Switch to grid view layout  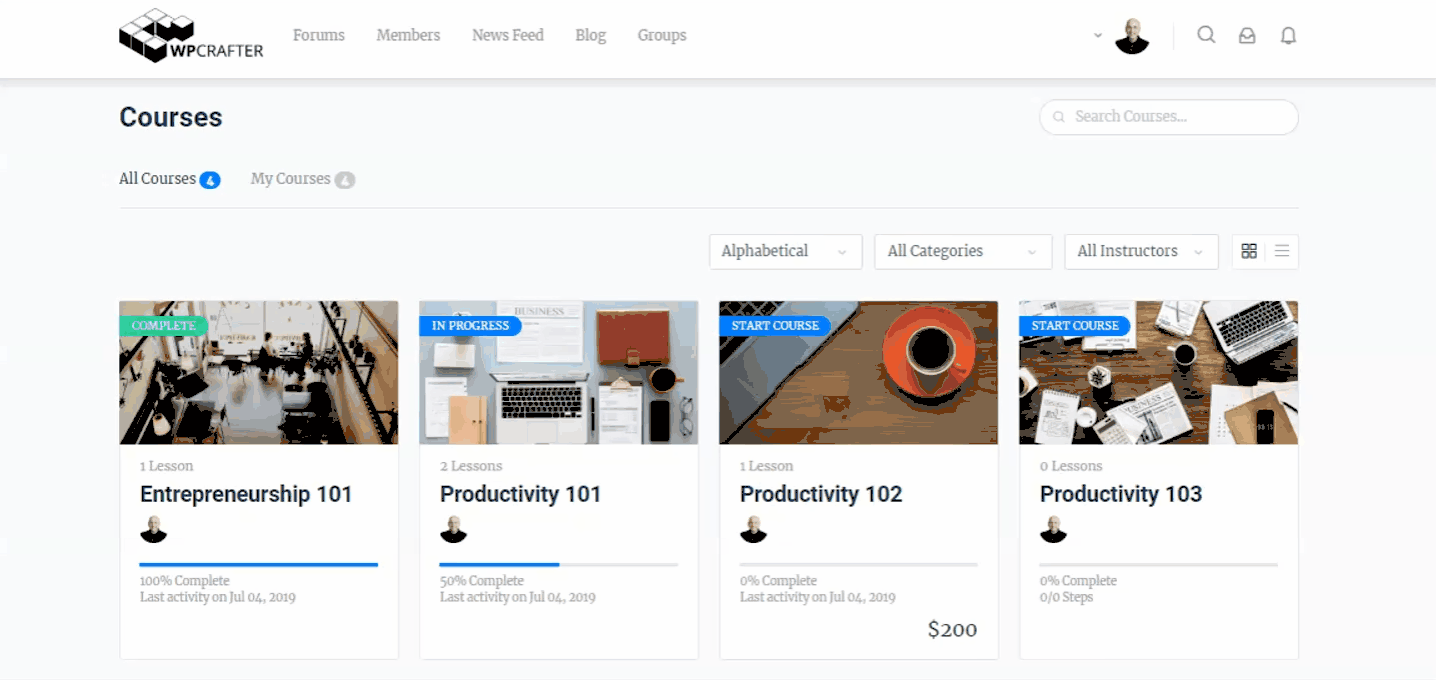(1249, 251)
